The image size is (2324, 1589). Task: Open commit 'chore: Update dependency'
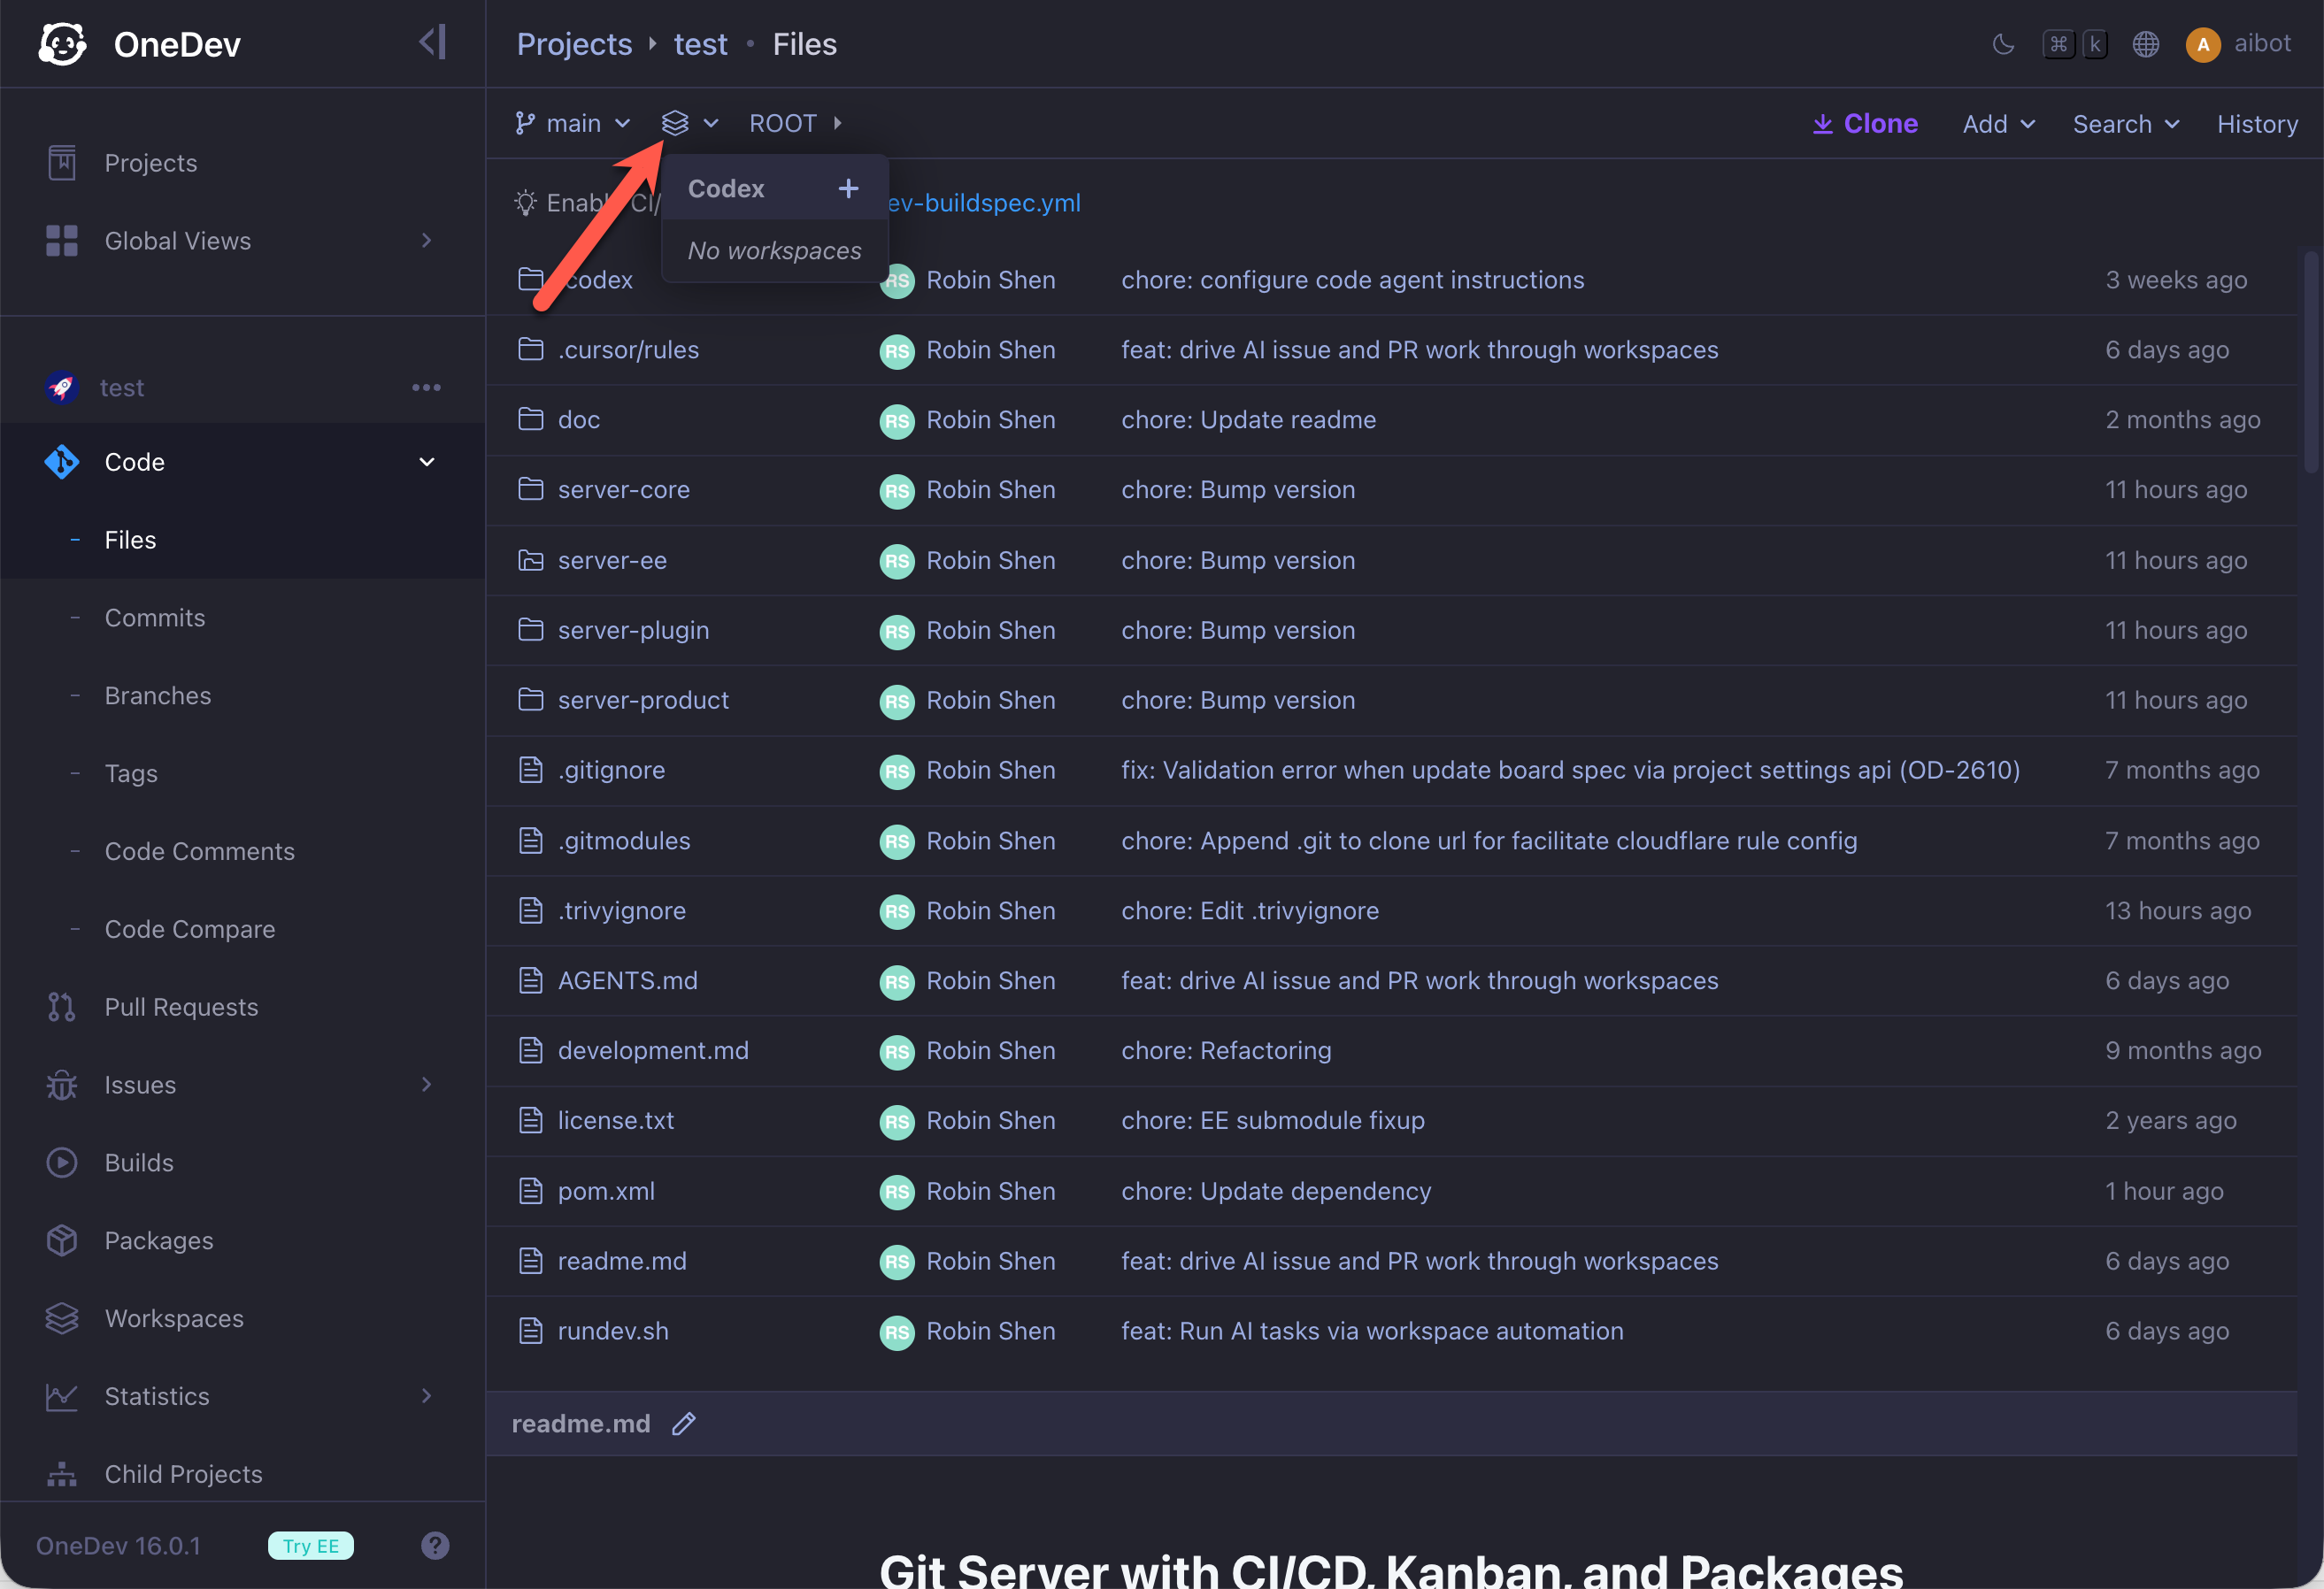point(1276,1192)
